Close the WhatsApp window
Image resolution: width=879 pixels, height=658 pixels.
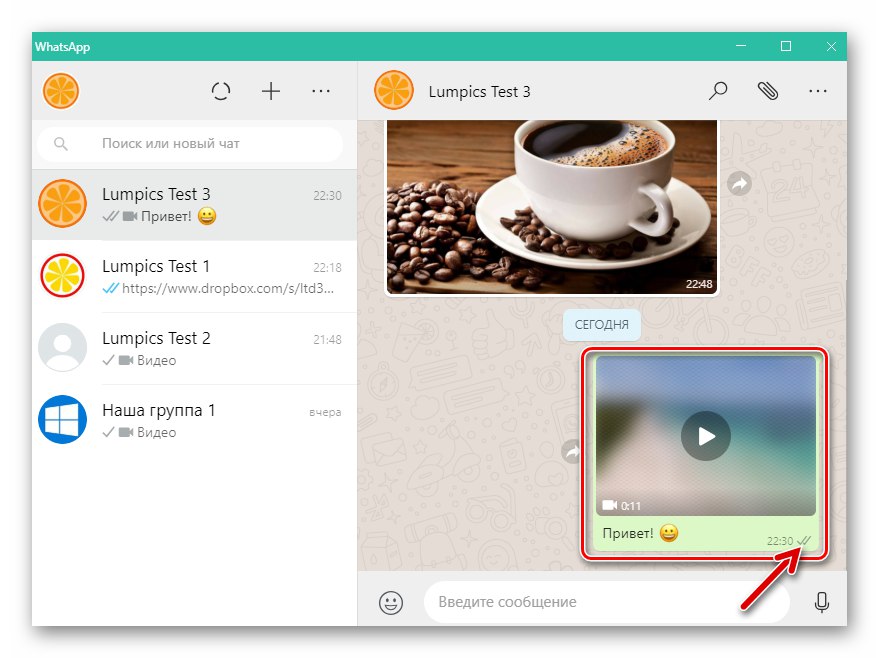[x=831, y=46]
